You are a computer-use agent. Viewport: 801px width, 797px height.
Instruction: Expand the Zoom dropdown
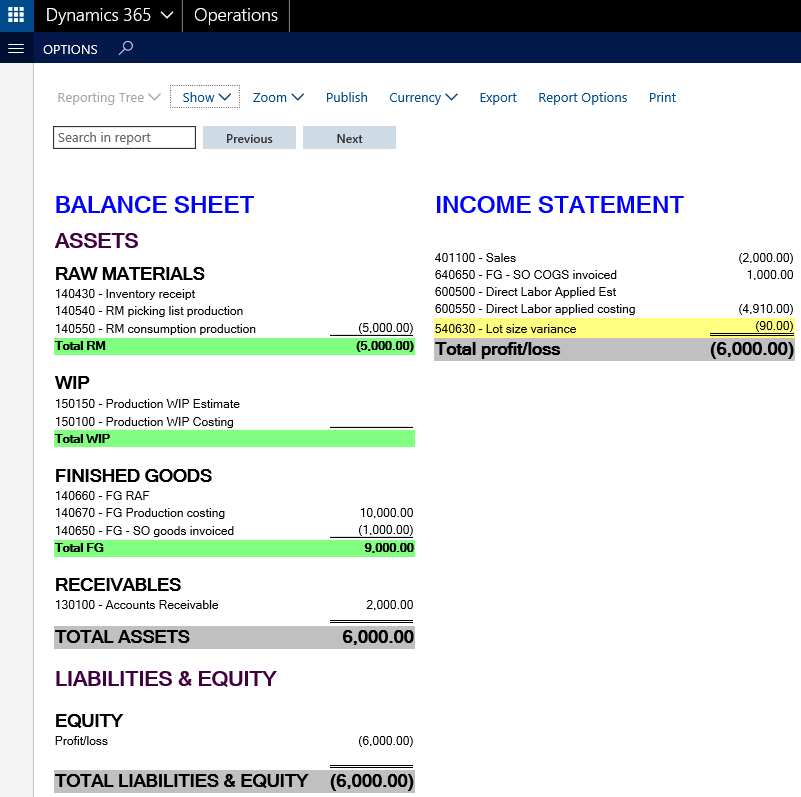[x=277, y=97]
